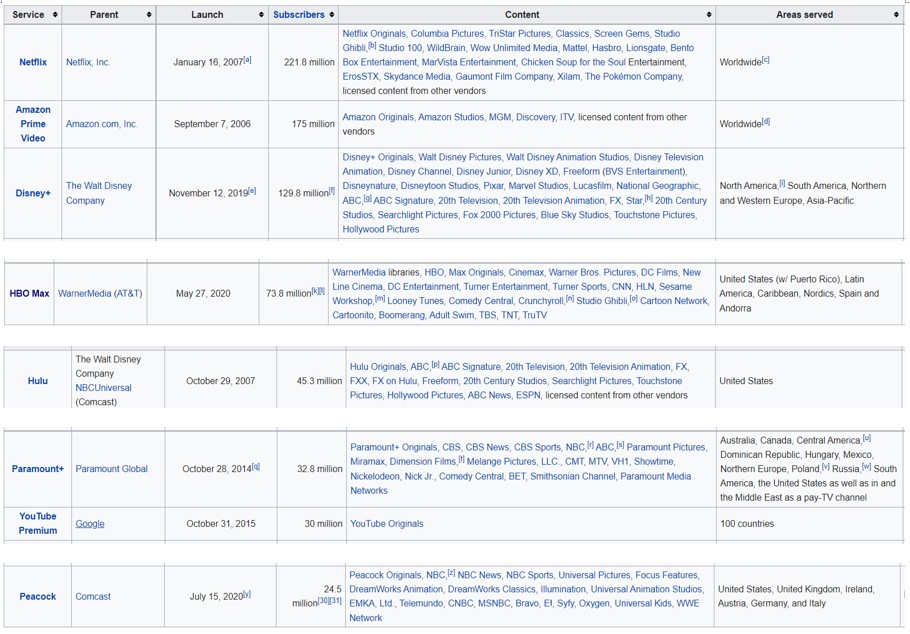
Task: Sort table by Parent column arrows
Action: [149, 15]
